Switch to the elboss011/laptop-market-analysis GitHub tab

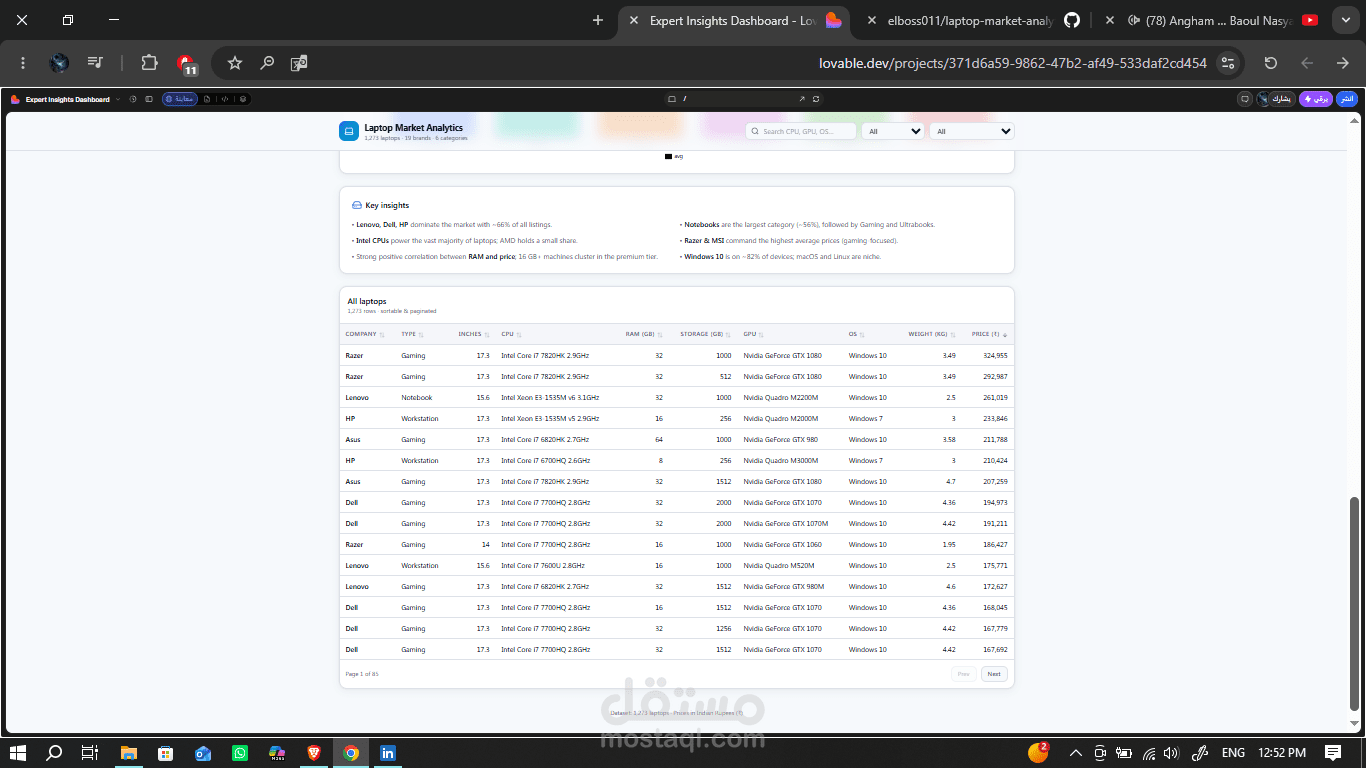pos(970,20)
